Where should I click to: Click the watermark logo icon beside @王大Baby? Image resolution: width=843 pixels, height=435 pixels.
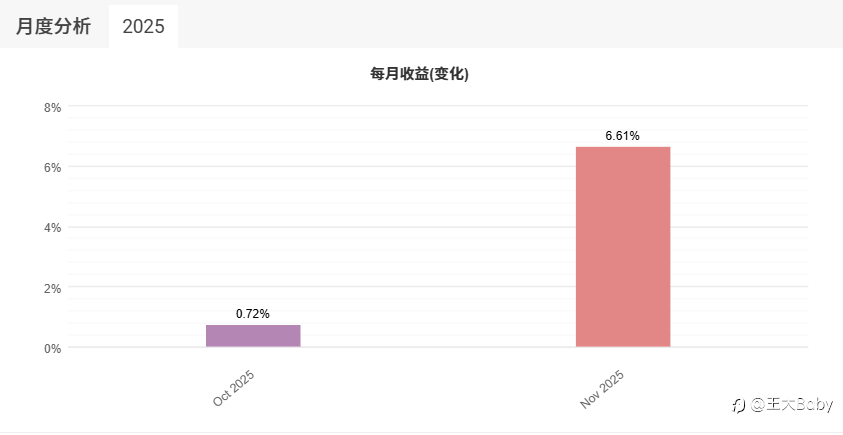(738, 405)
